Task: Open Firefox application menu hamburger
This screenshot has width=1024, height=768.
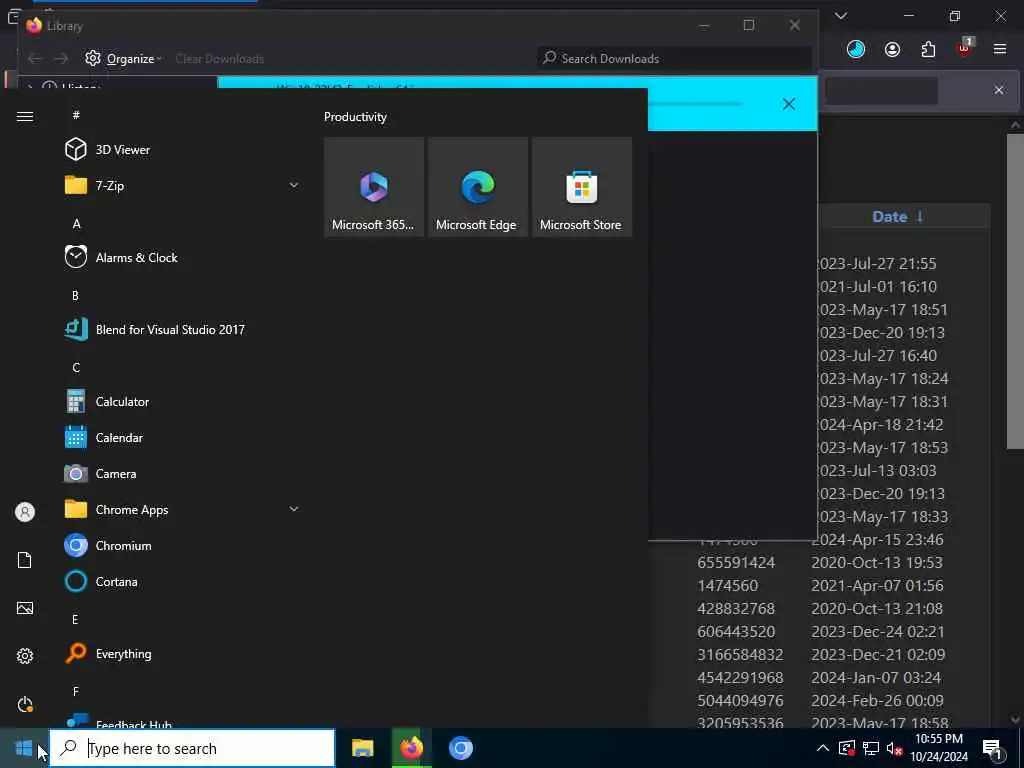Action: [1000, 49]
